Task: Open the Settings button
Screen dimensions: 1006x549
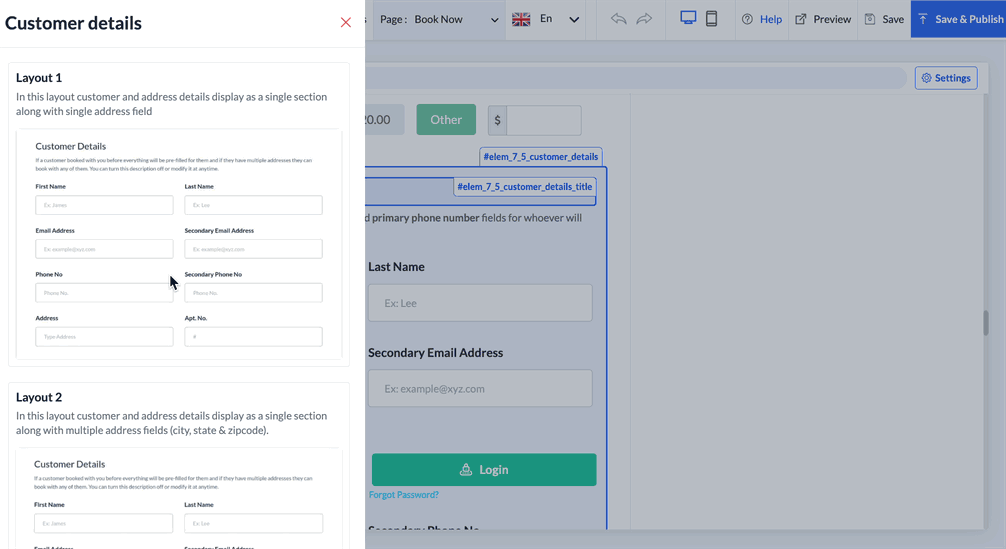Action: pos(946,78)
